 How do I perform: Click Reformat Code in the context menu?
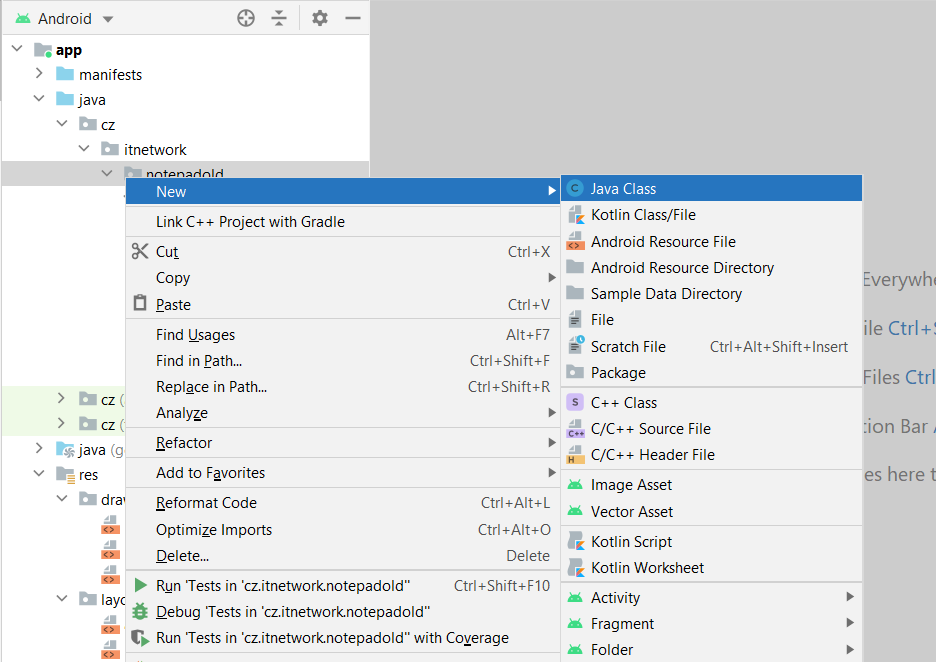(206, 503)
